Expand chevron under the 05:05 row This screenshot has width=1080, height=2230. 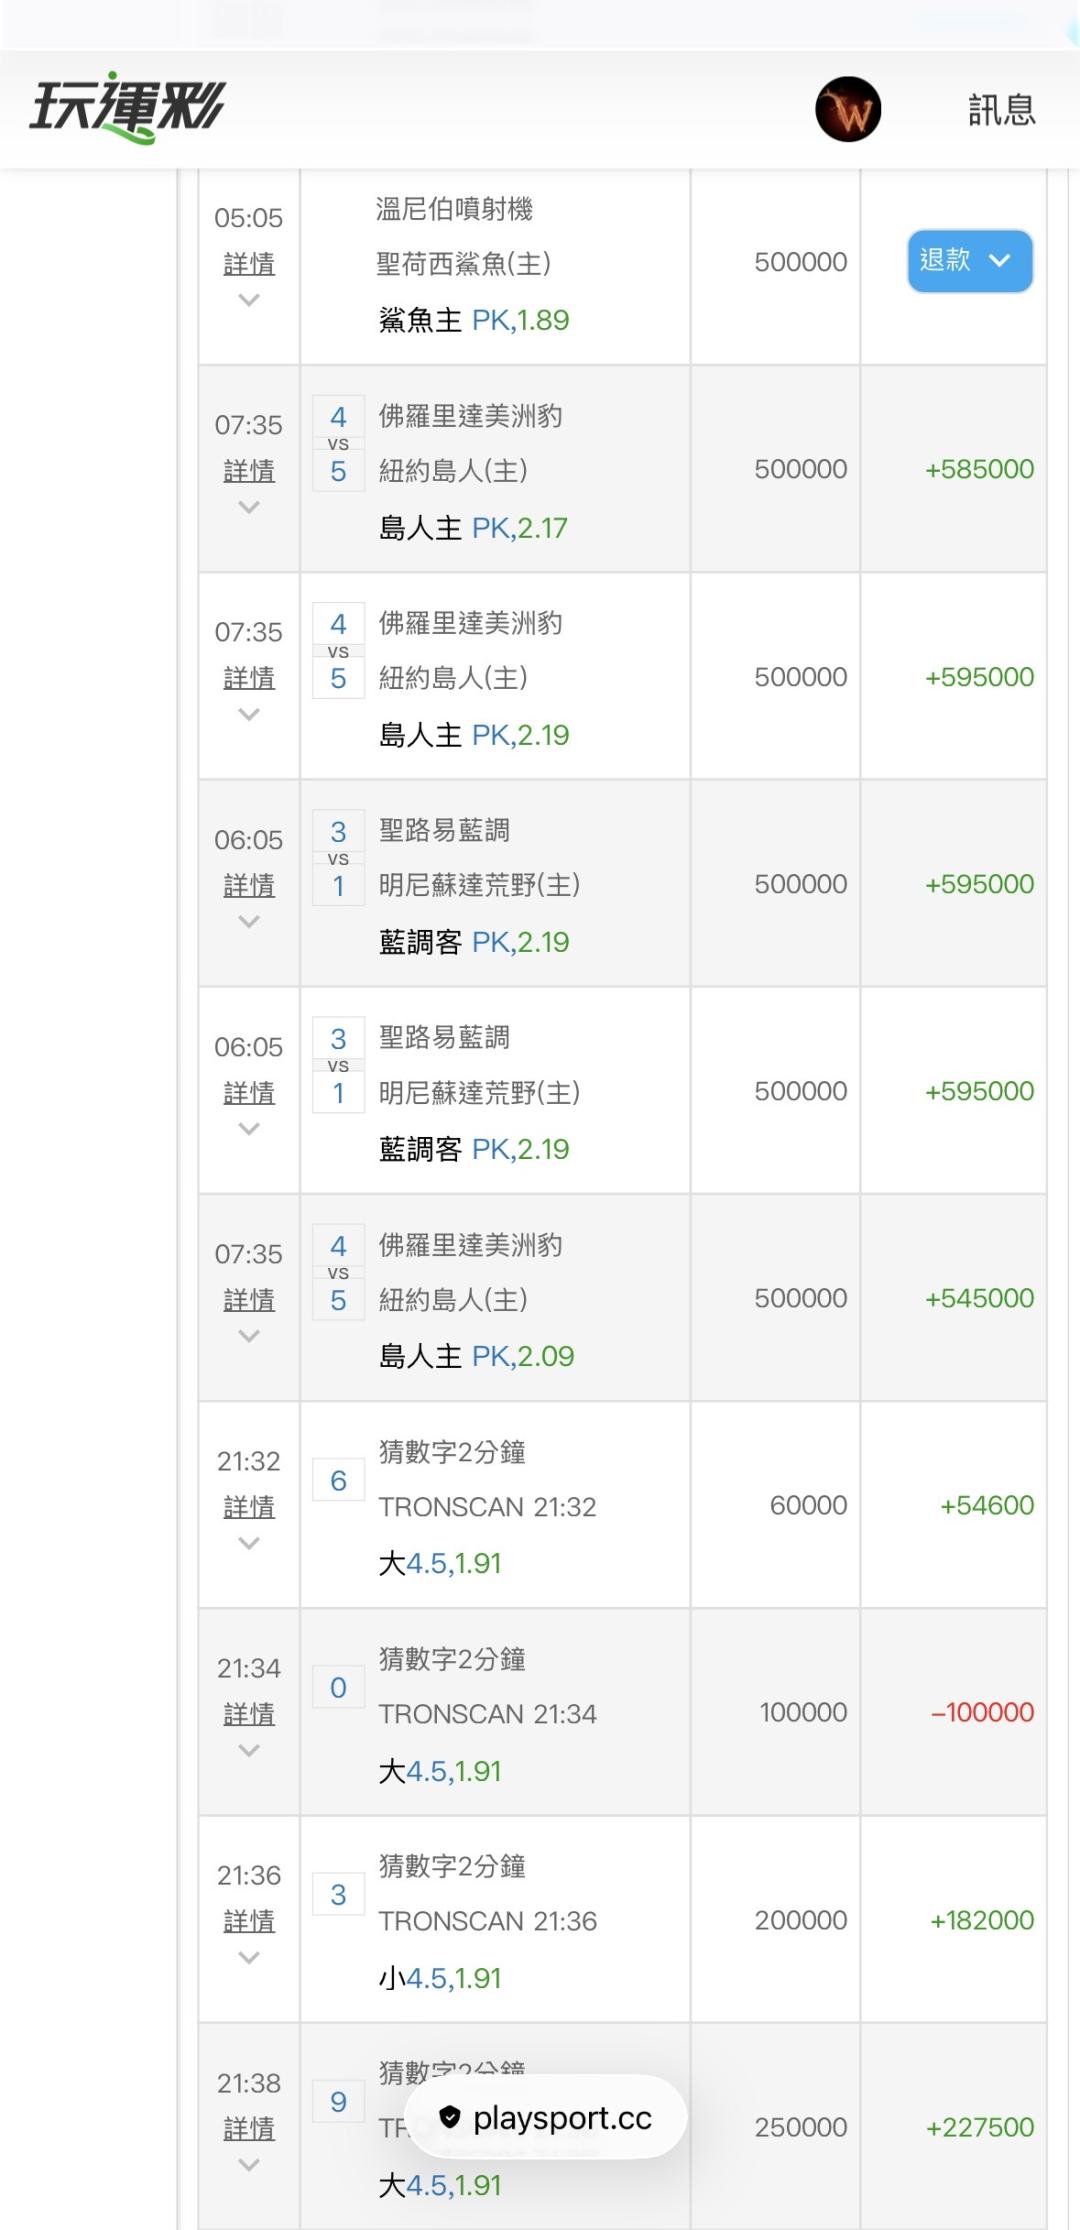click(x=249, y=300)
